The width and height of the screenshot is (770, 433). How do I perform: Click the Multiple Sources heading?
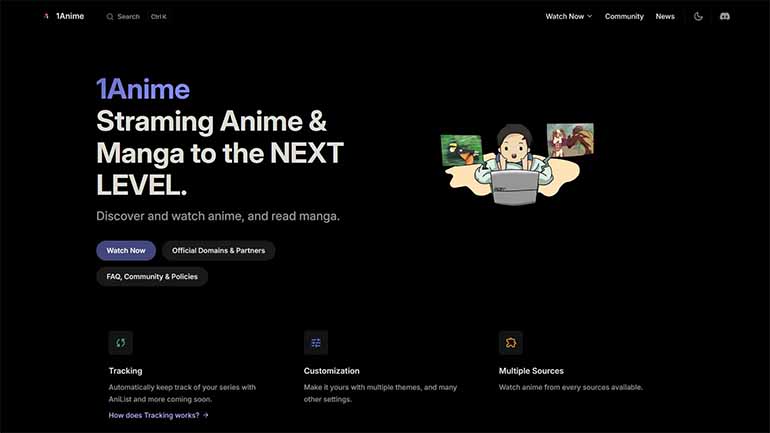click(531, 371)
